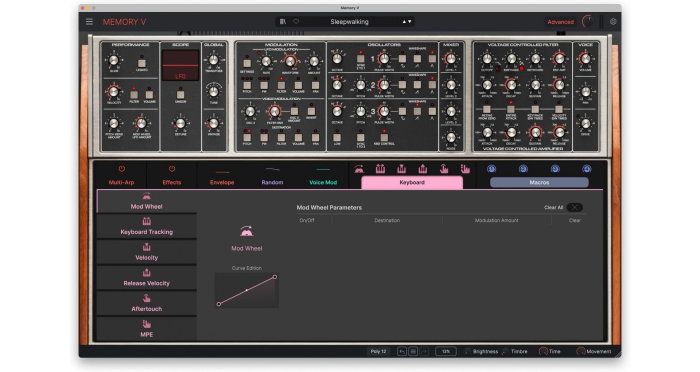Step to next preset with down arrow
Image resolution: width=700 pixels, height=372 pixels.
coord(409,21)
